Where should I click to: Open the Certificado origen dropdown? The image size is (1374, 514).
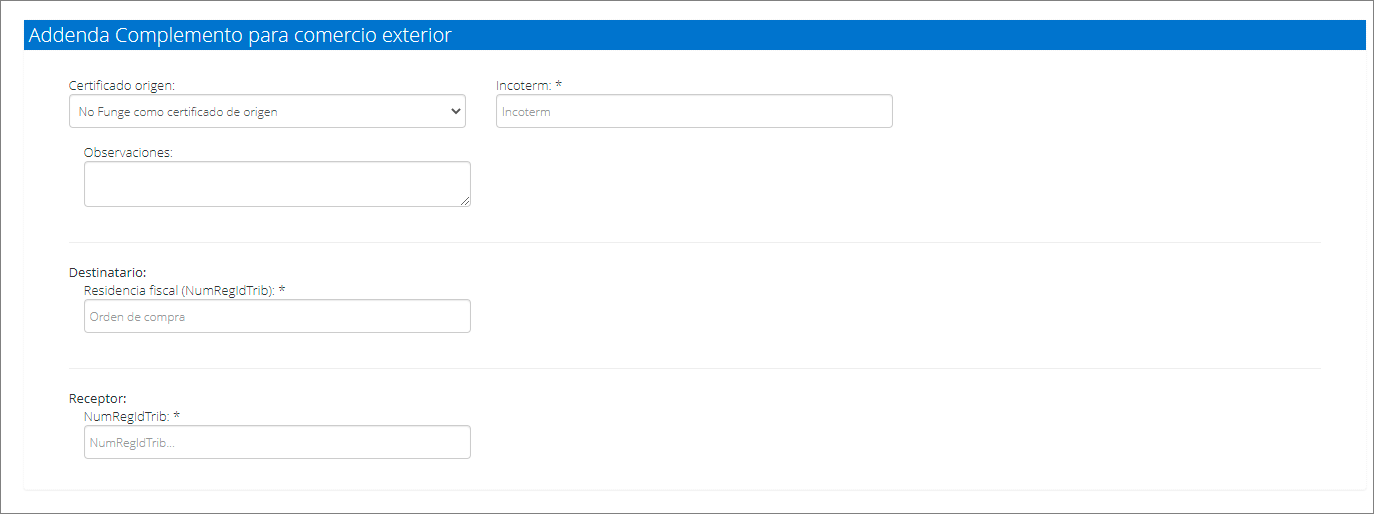click(x=266, y=112)
